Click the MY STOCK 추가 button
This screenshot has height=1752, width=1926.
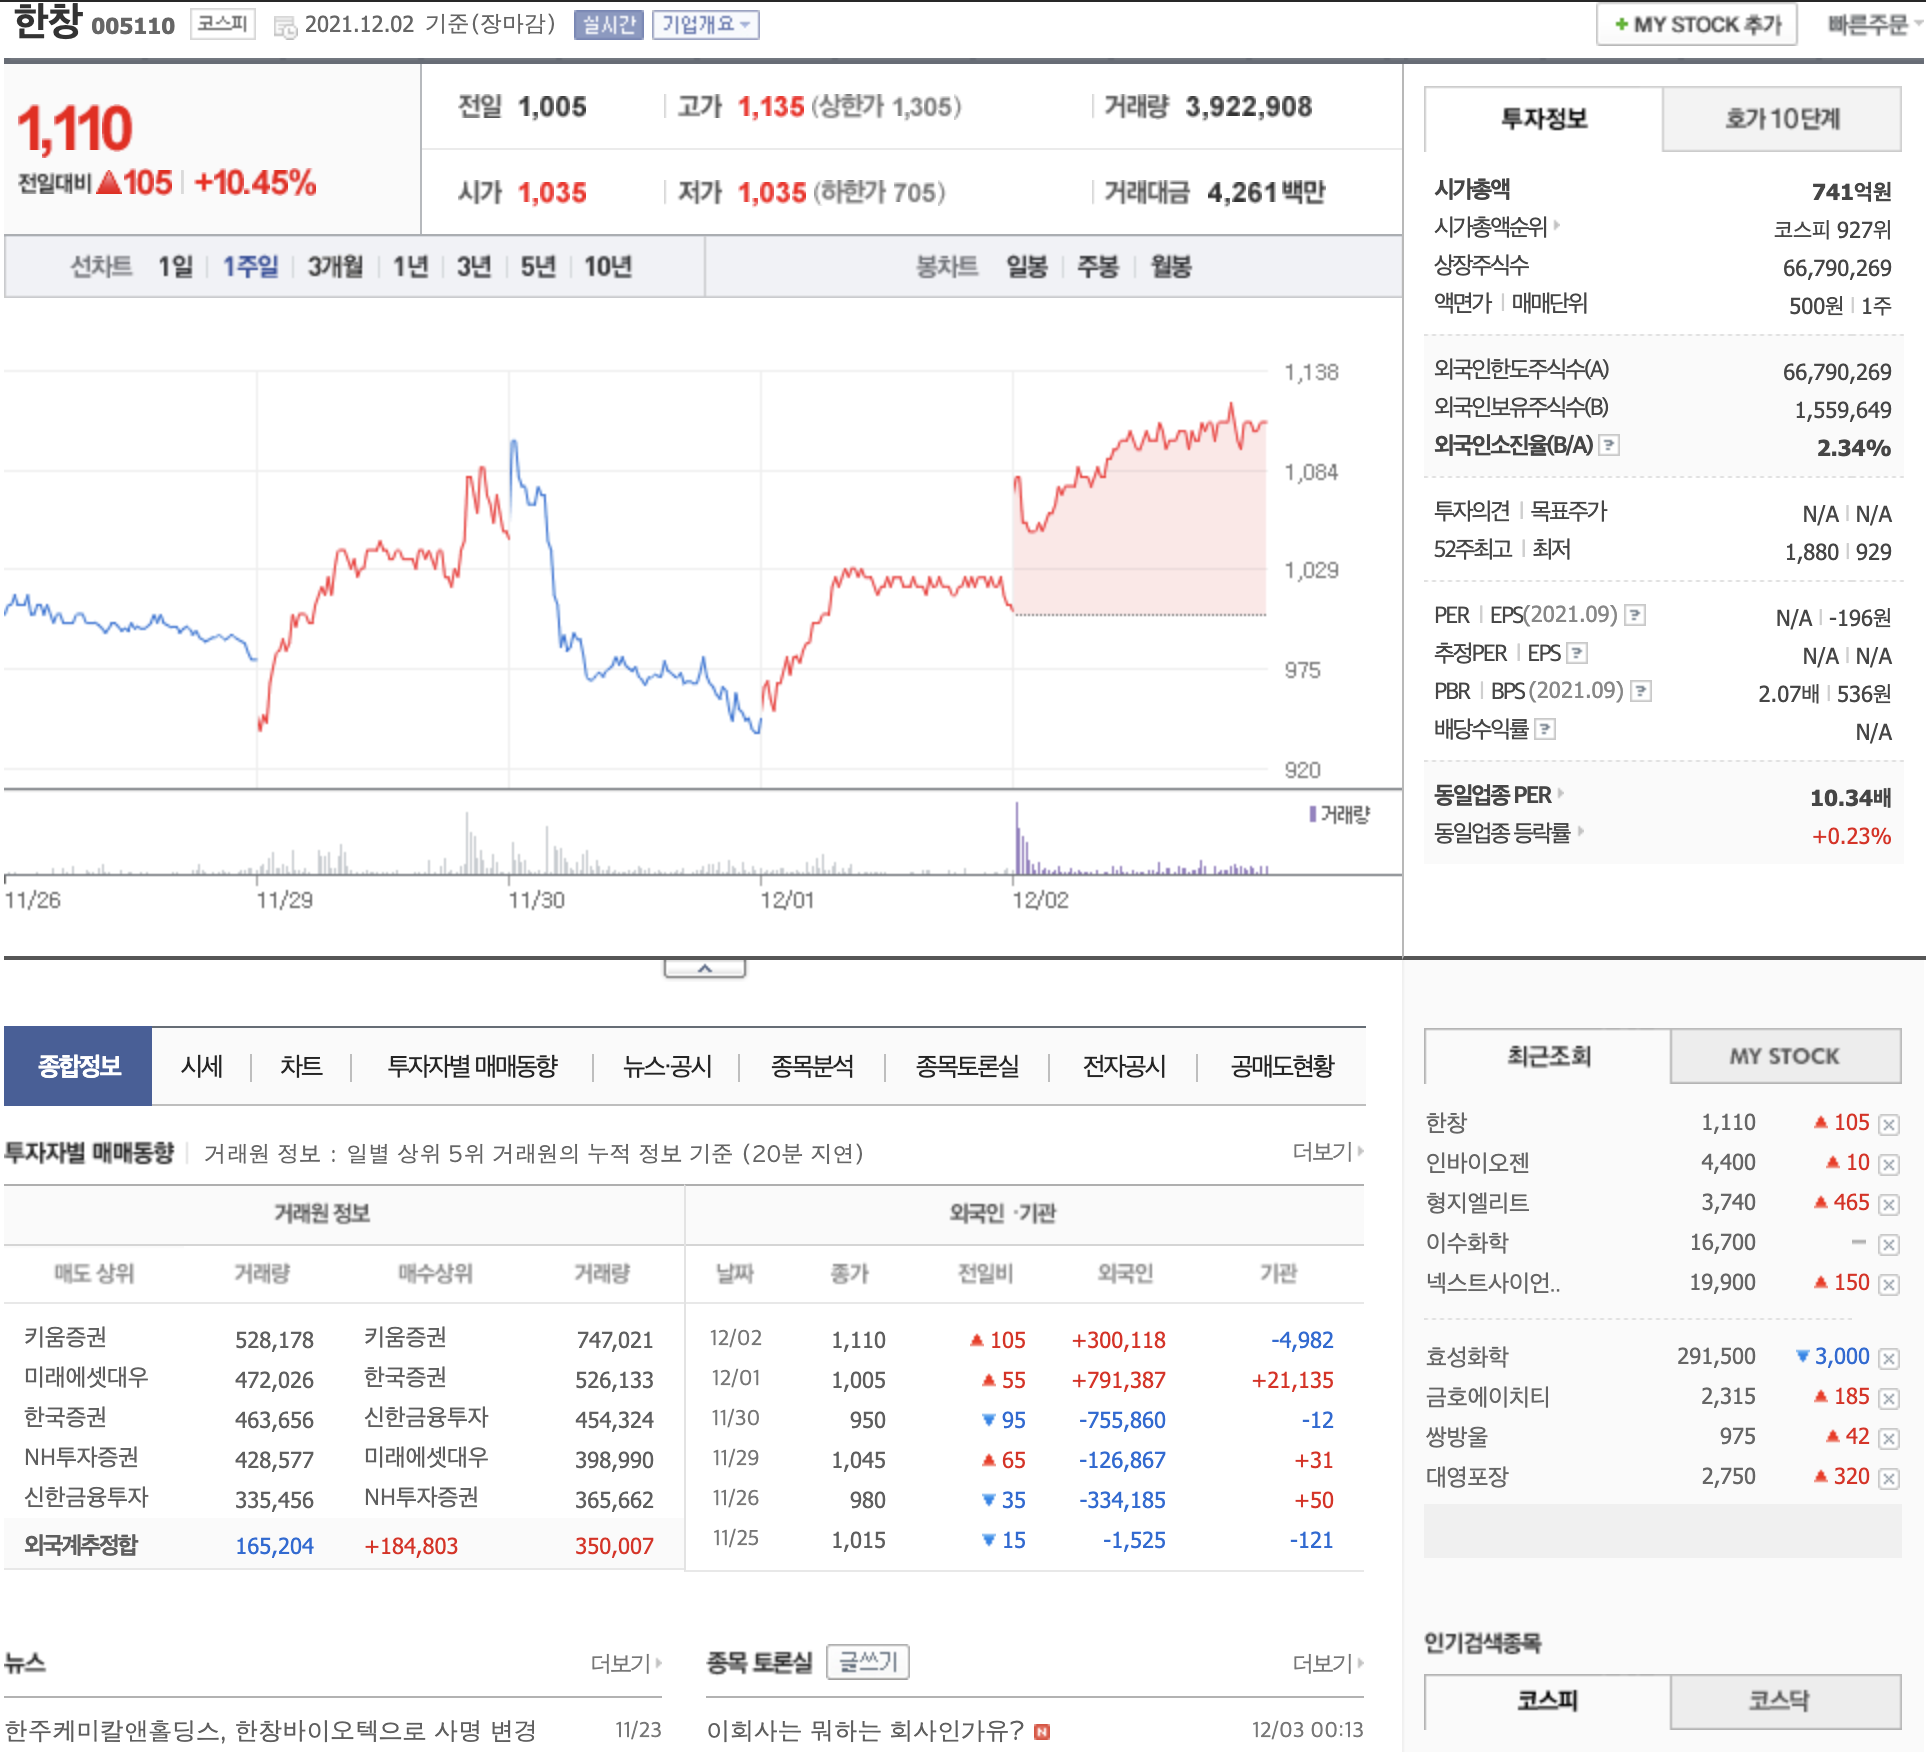coord(1696,25)
